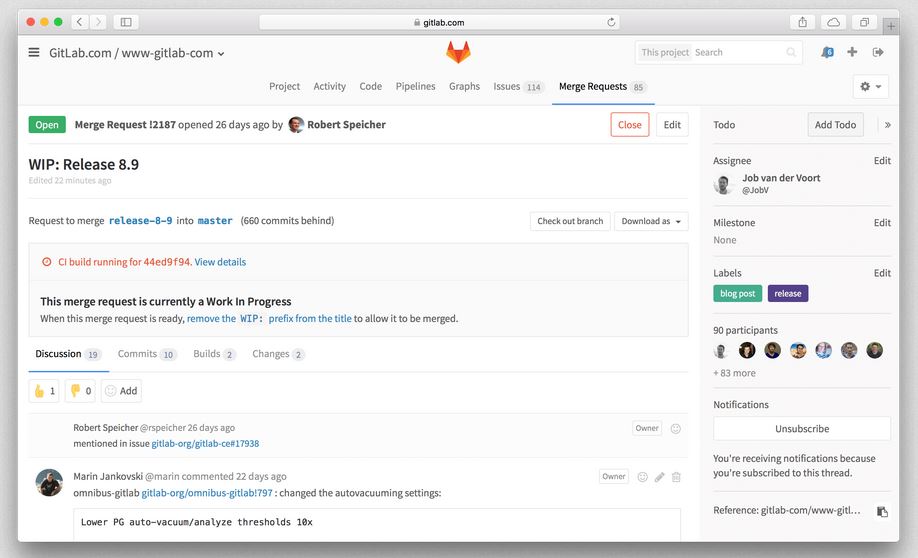Viewport: 918px width, 558px height.
Task: Delete Marin Jankovski's comment trash icon
Action: [x=676, y=477]
